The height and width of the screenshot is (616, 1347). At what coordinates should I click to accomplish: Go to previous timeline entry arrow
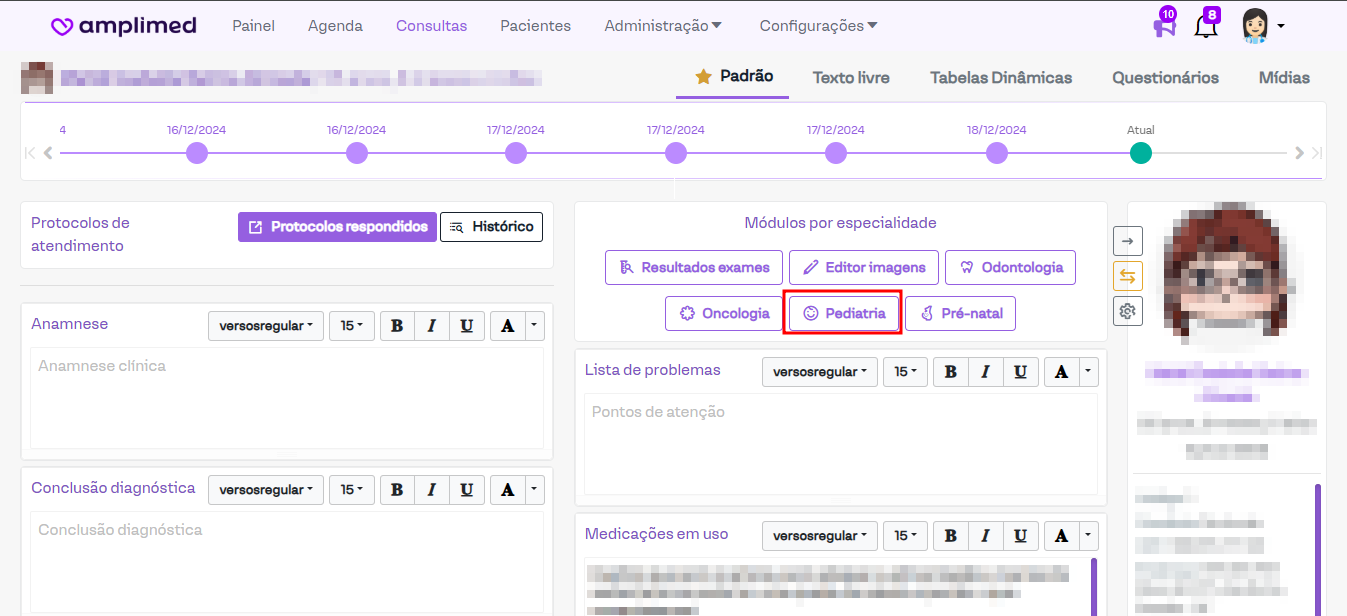48,153
